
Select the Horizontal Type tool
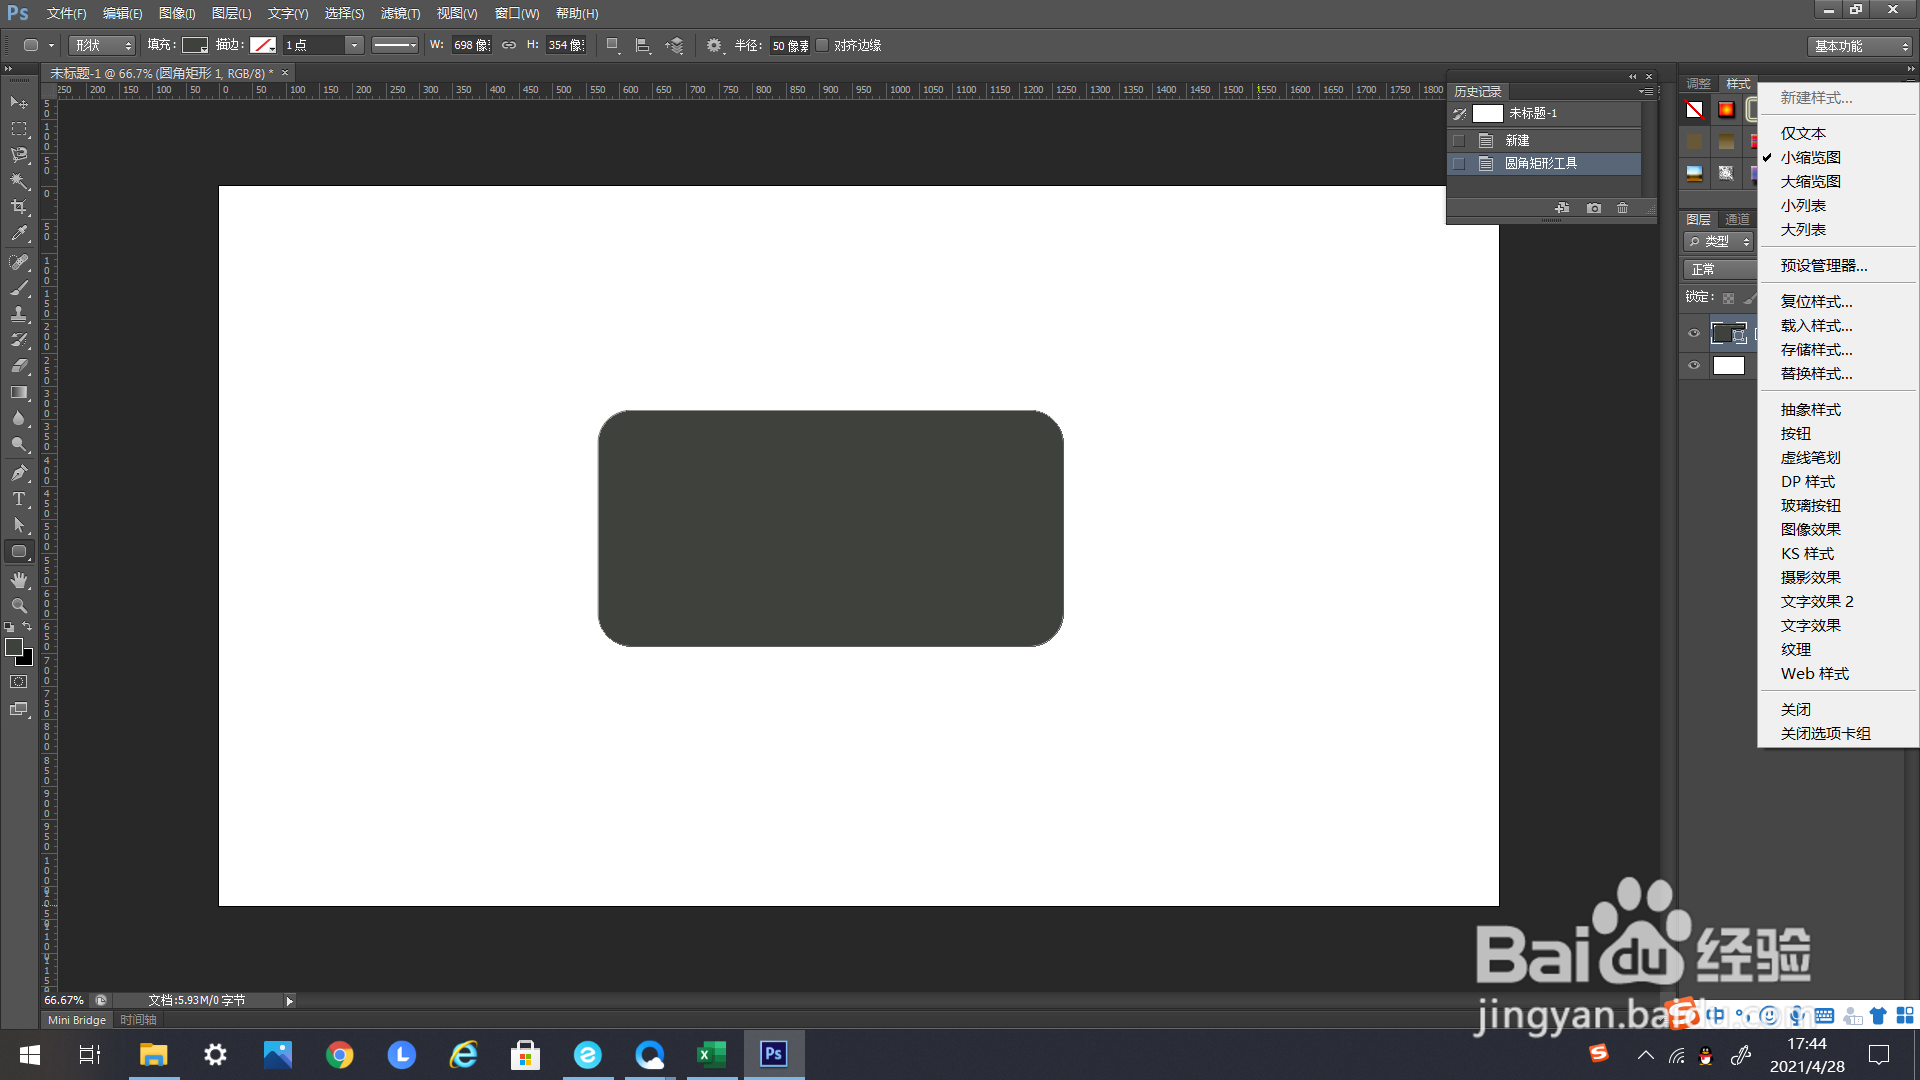click(x=19, y=499)
